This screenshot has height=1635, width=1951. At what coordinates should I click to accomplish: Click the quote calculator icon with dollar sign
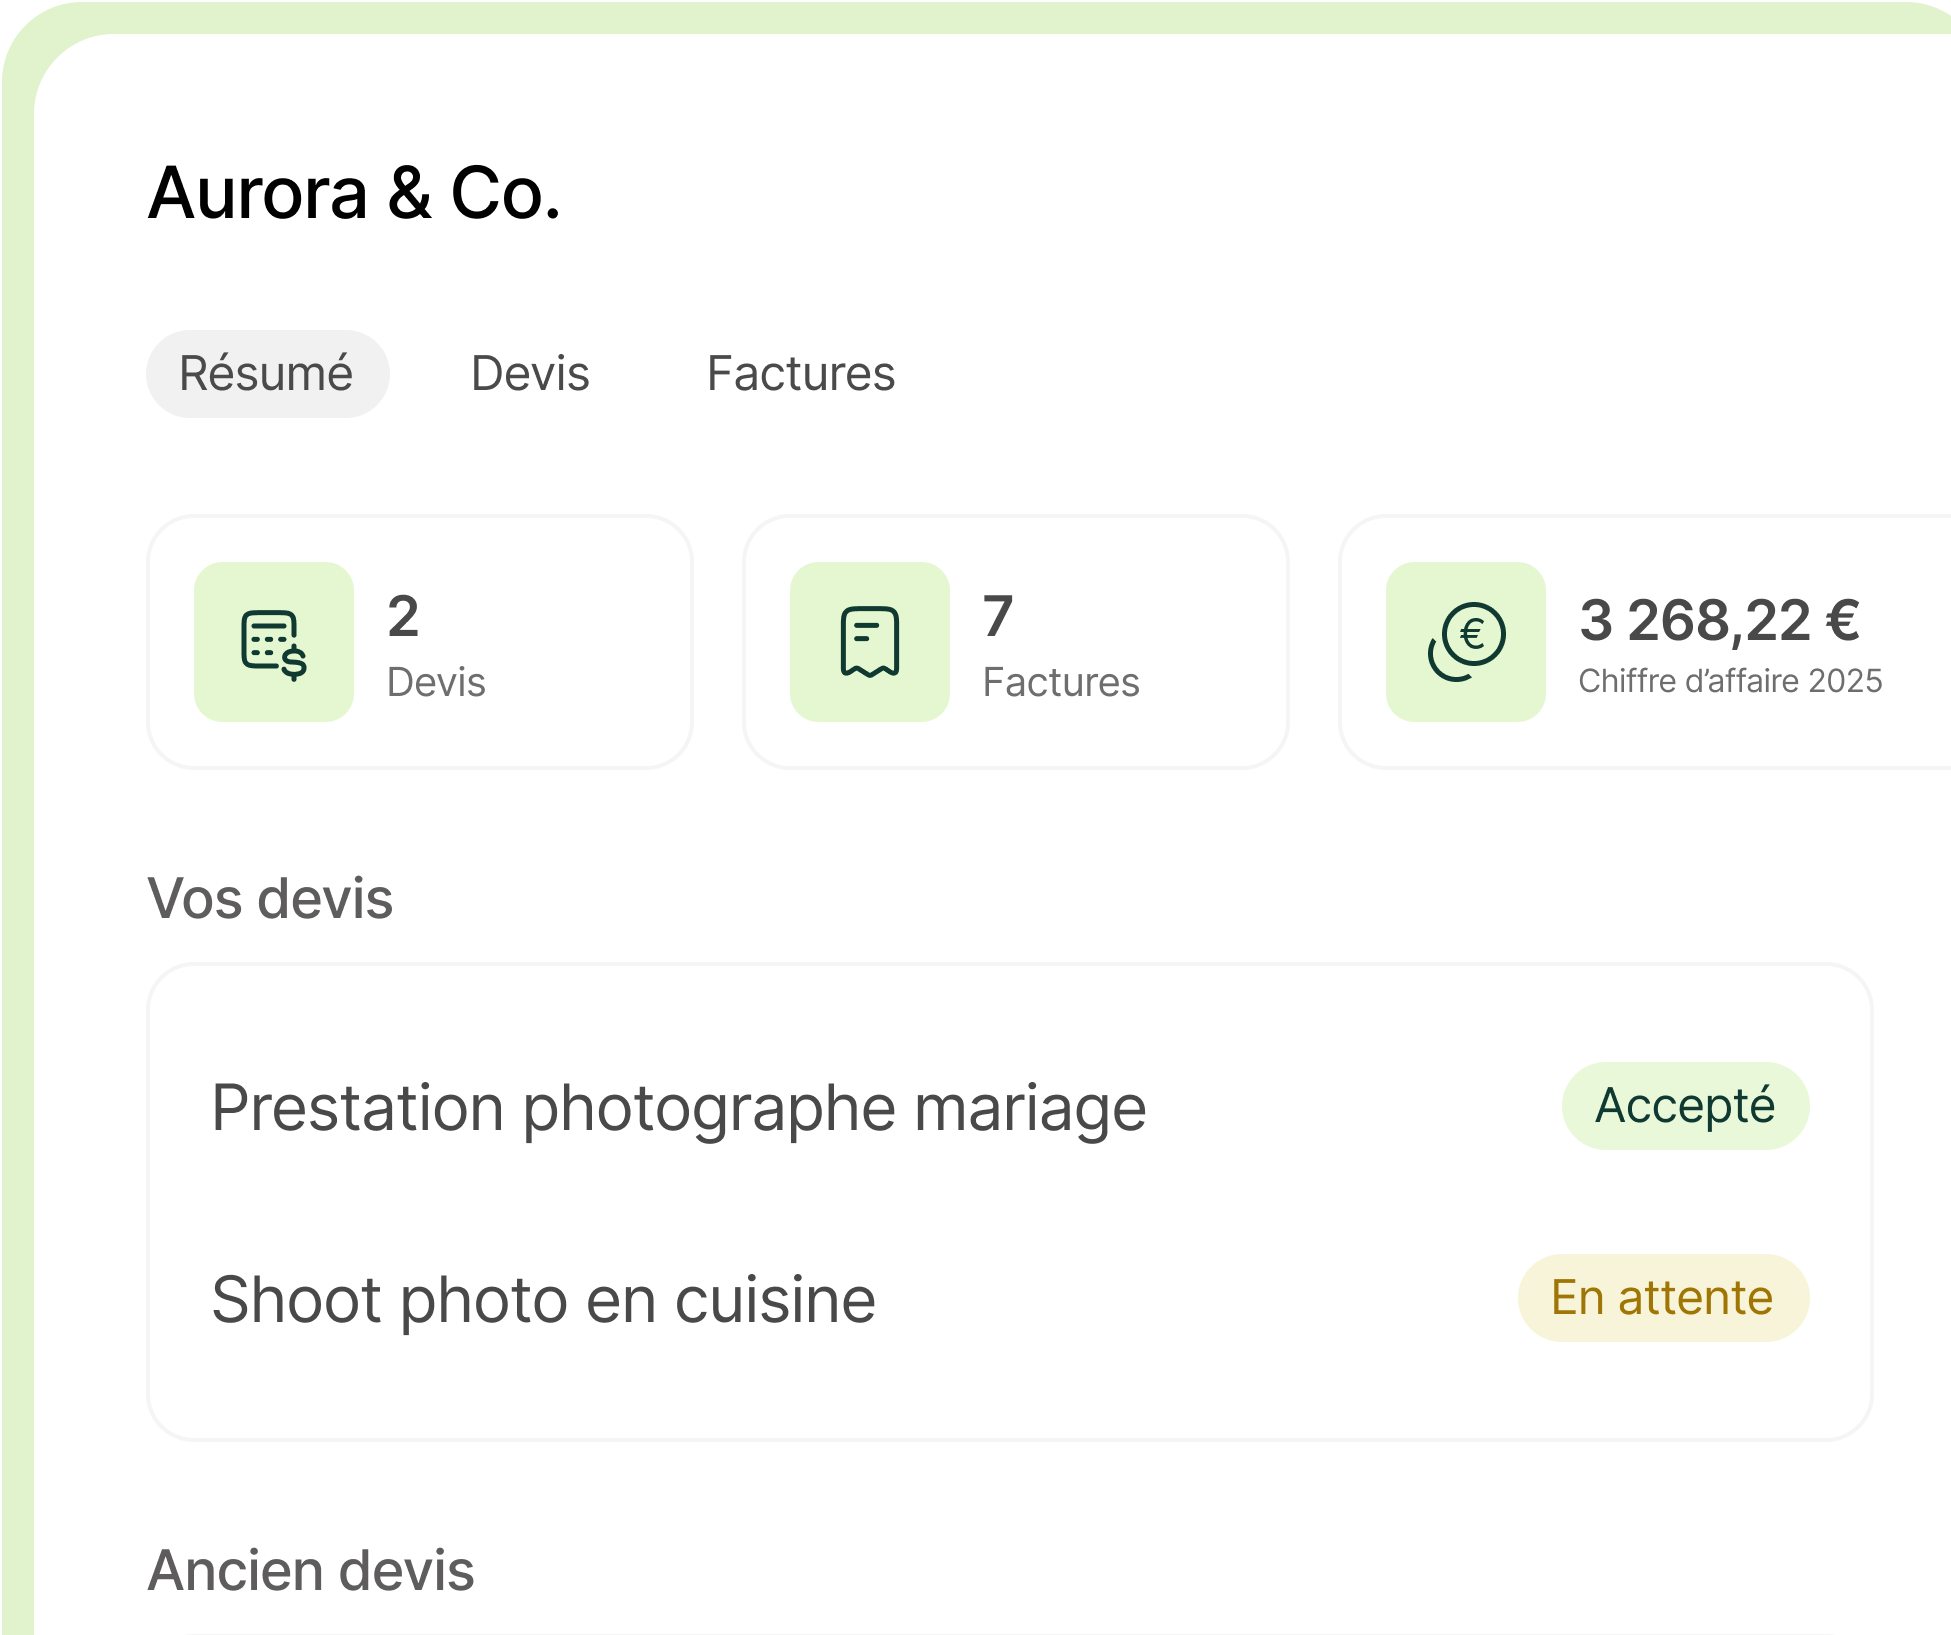(x=274, y=642)
